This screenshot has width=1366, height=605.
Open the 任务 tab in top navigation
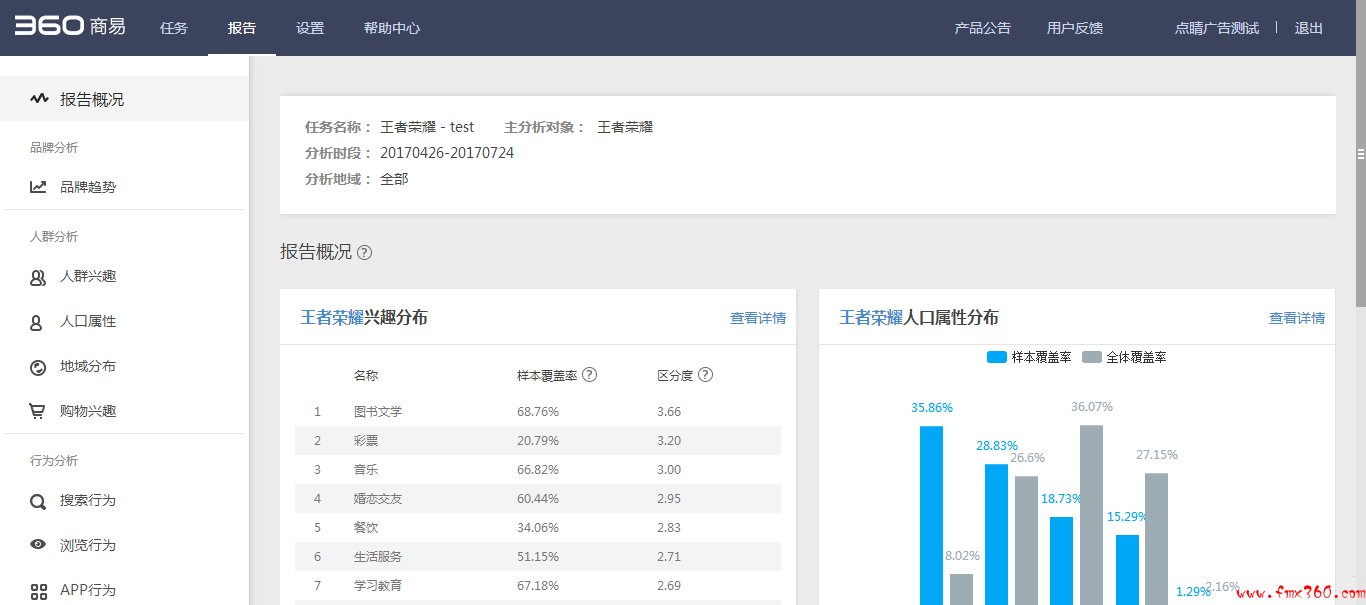(174, 28)
